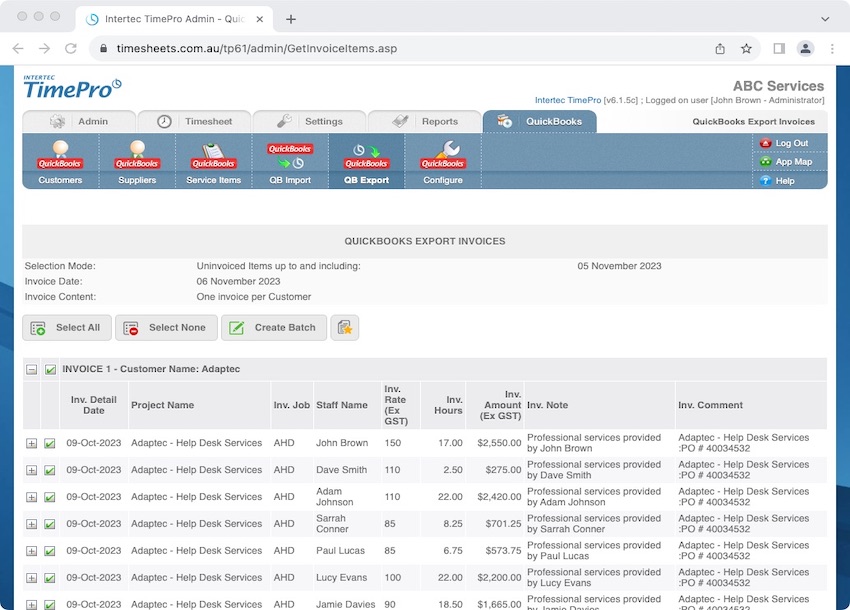Click the Select All button

67,328
